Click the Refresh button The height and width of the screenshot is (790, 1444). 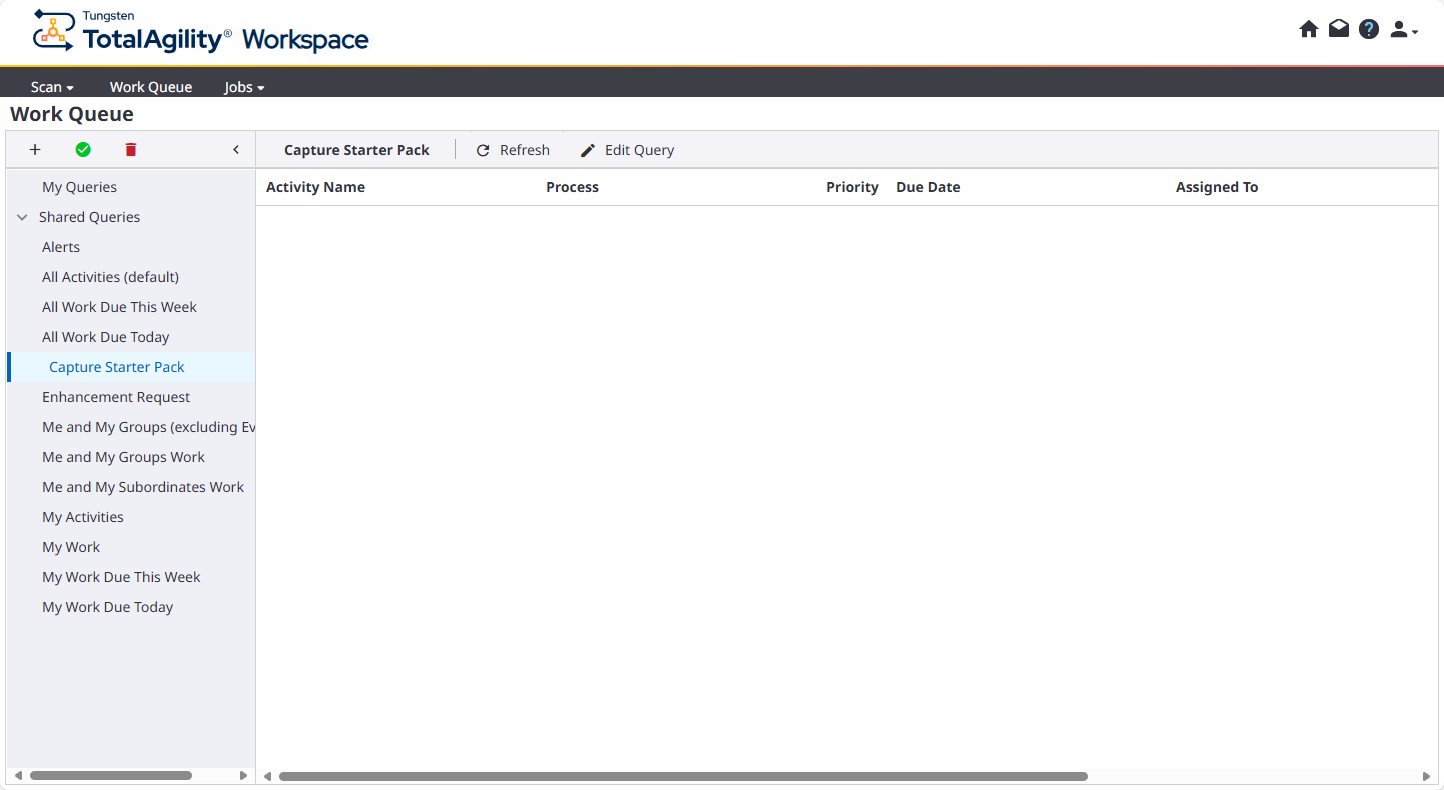click(512, 150)
